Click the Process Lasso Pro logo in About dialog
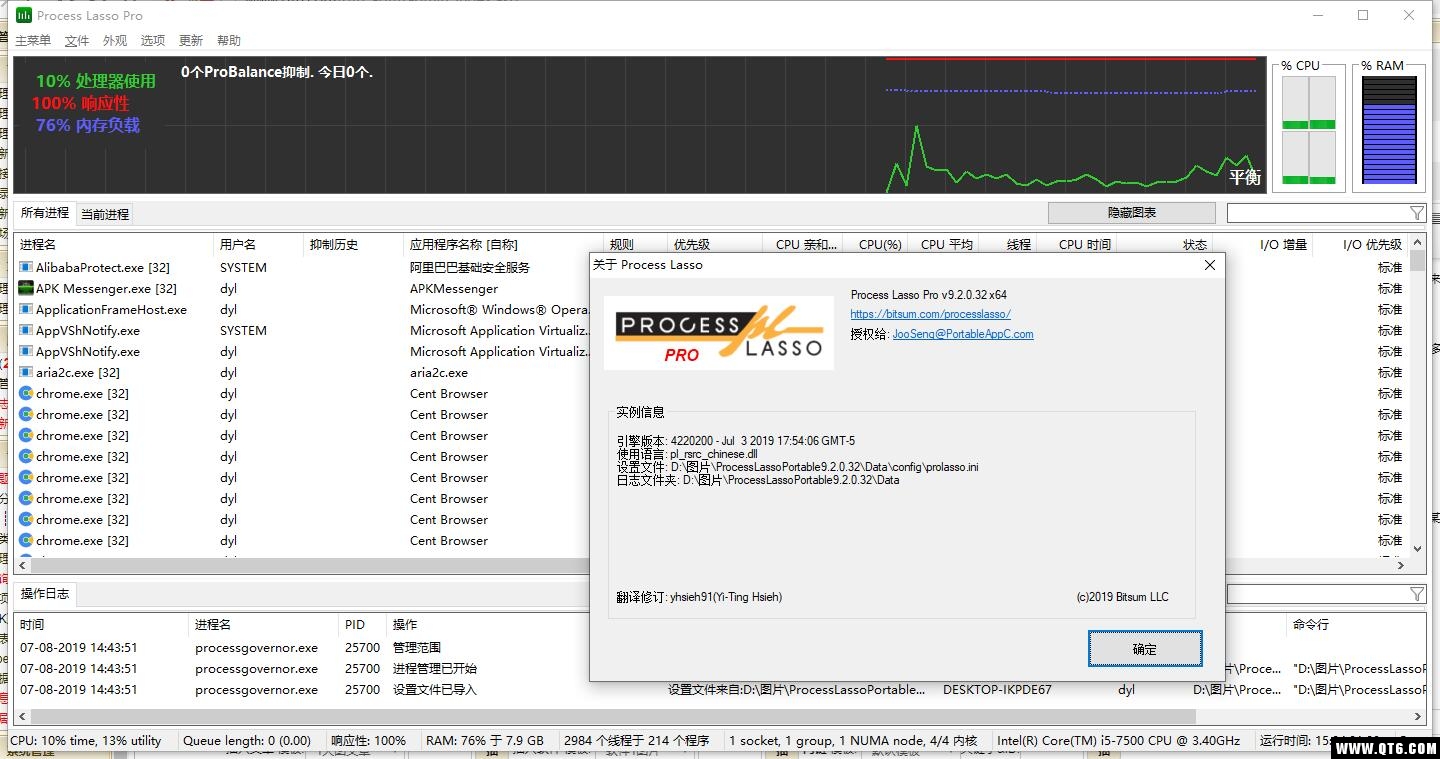 tap(719, 333)
